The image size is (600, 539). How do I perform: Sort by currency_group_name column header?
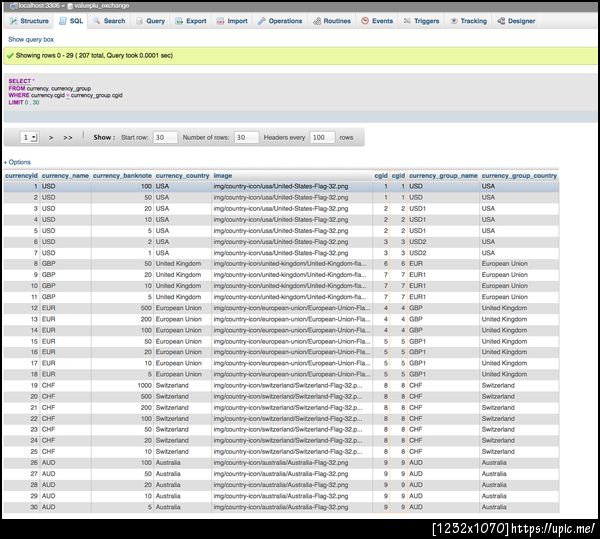(443, 176)
